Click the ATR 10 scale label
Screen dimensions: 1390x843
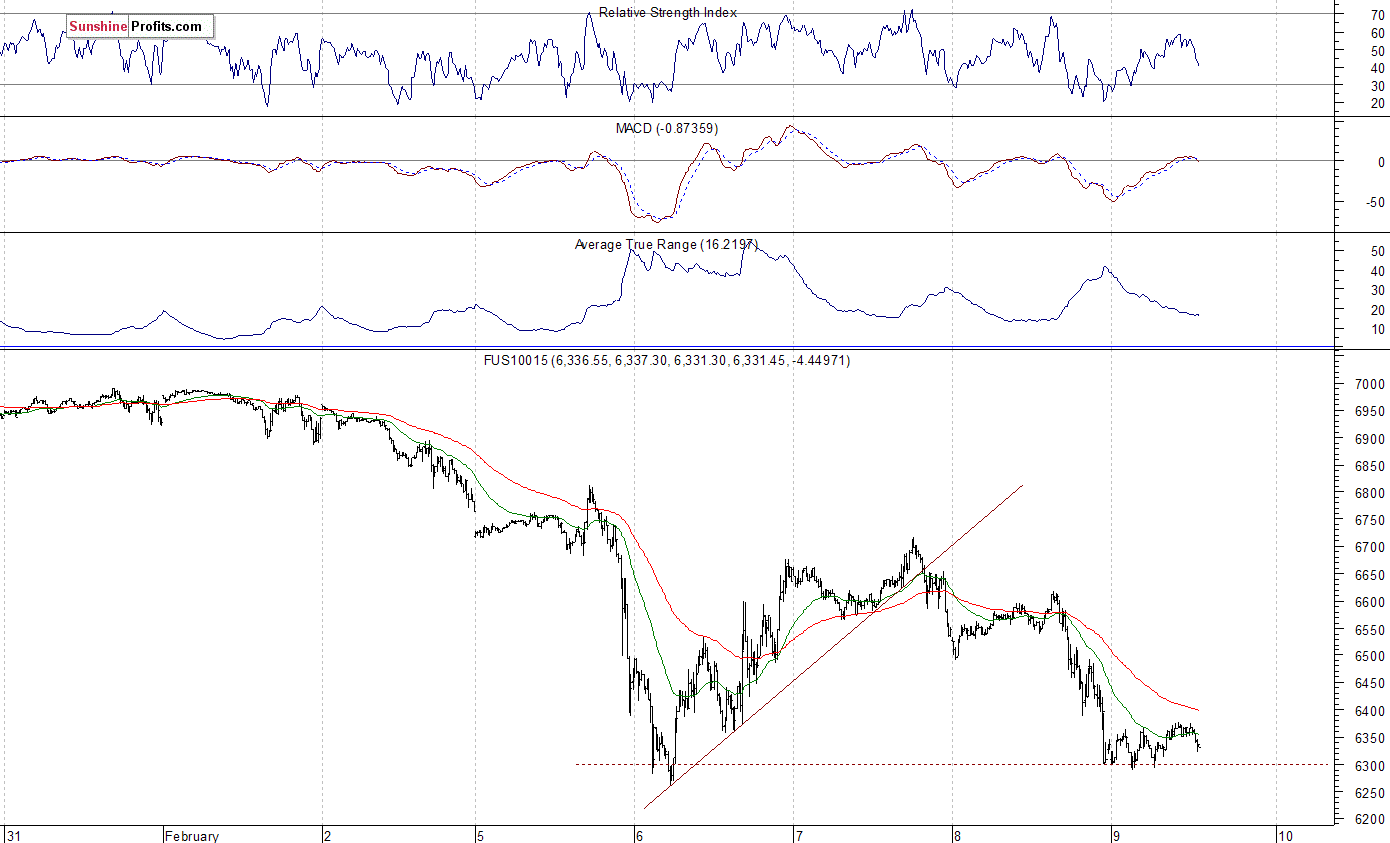(x=1377, y=330)
